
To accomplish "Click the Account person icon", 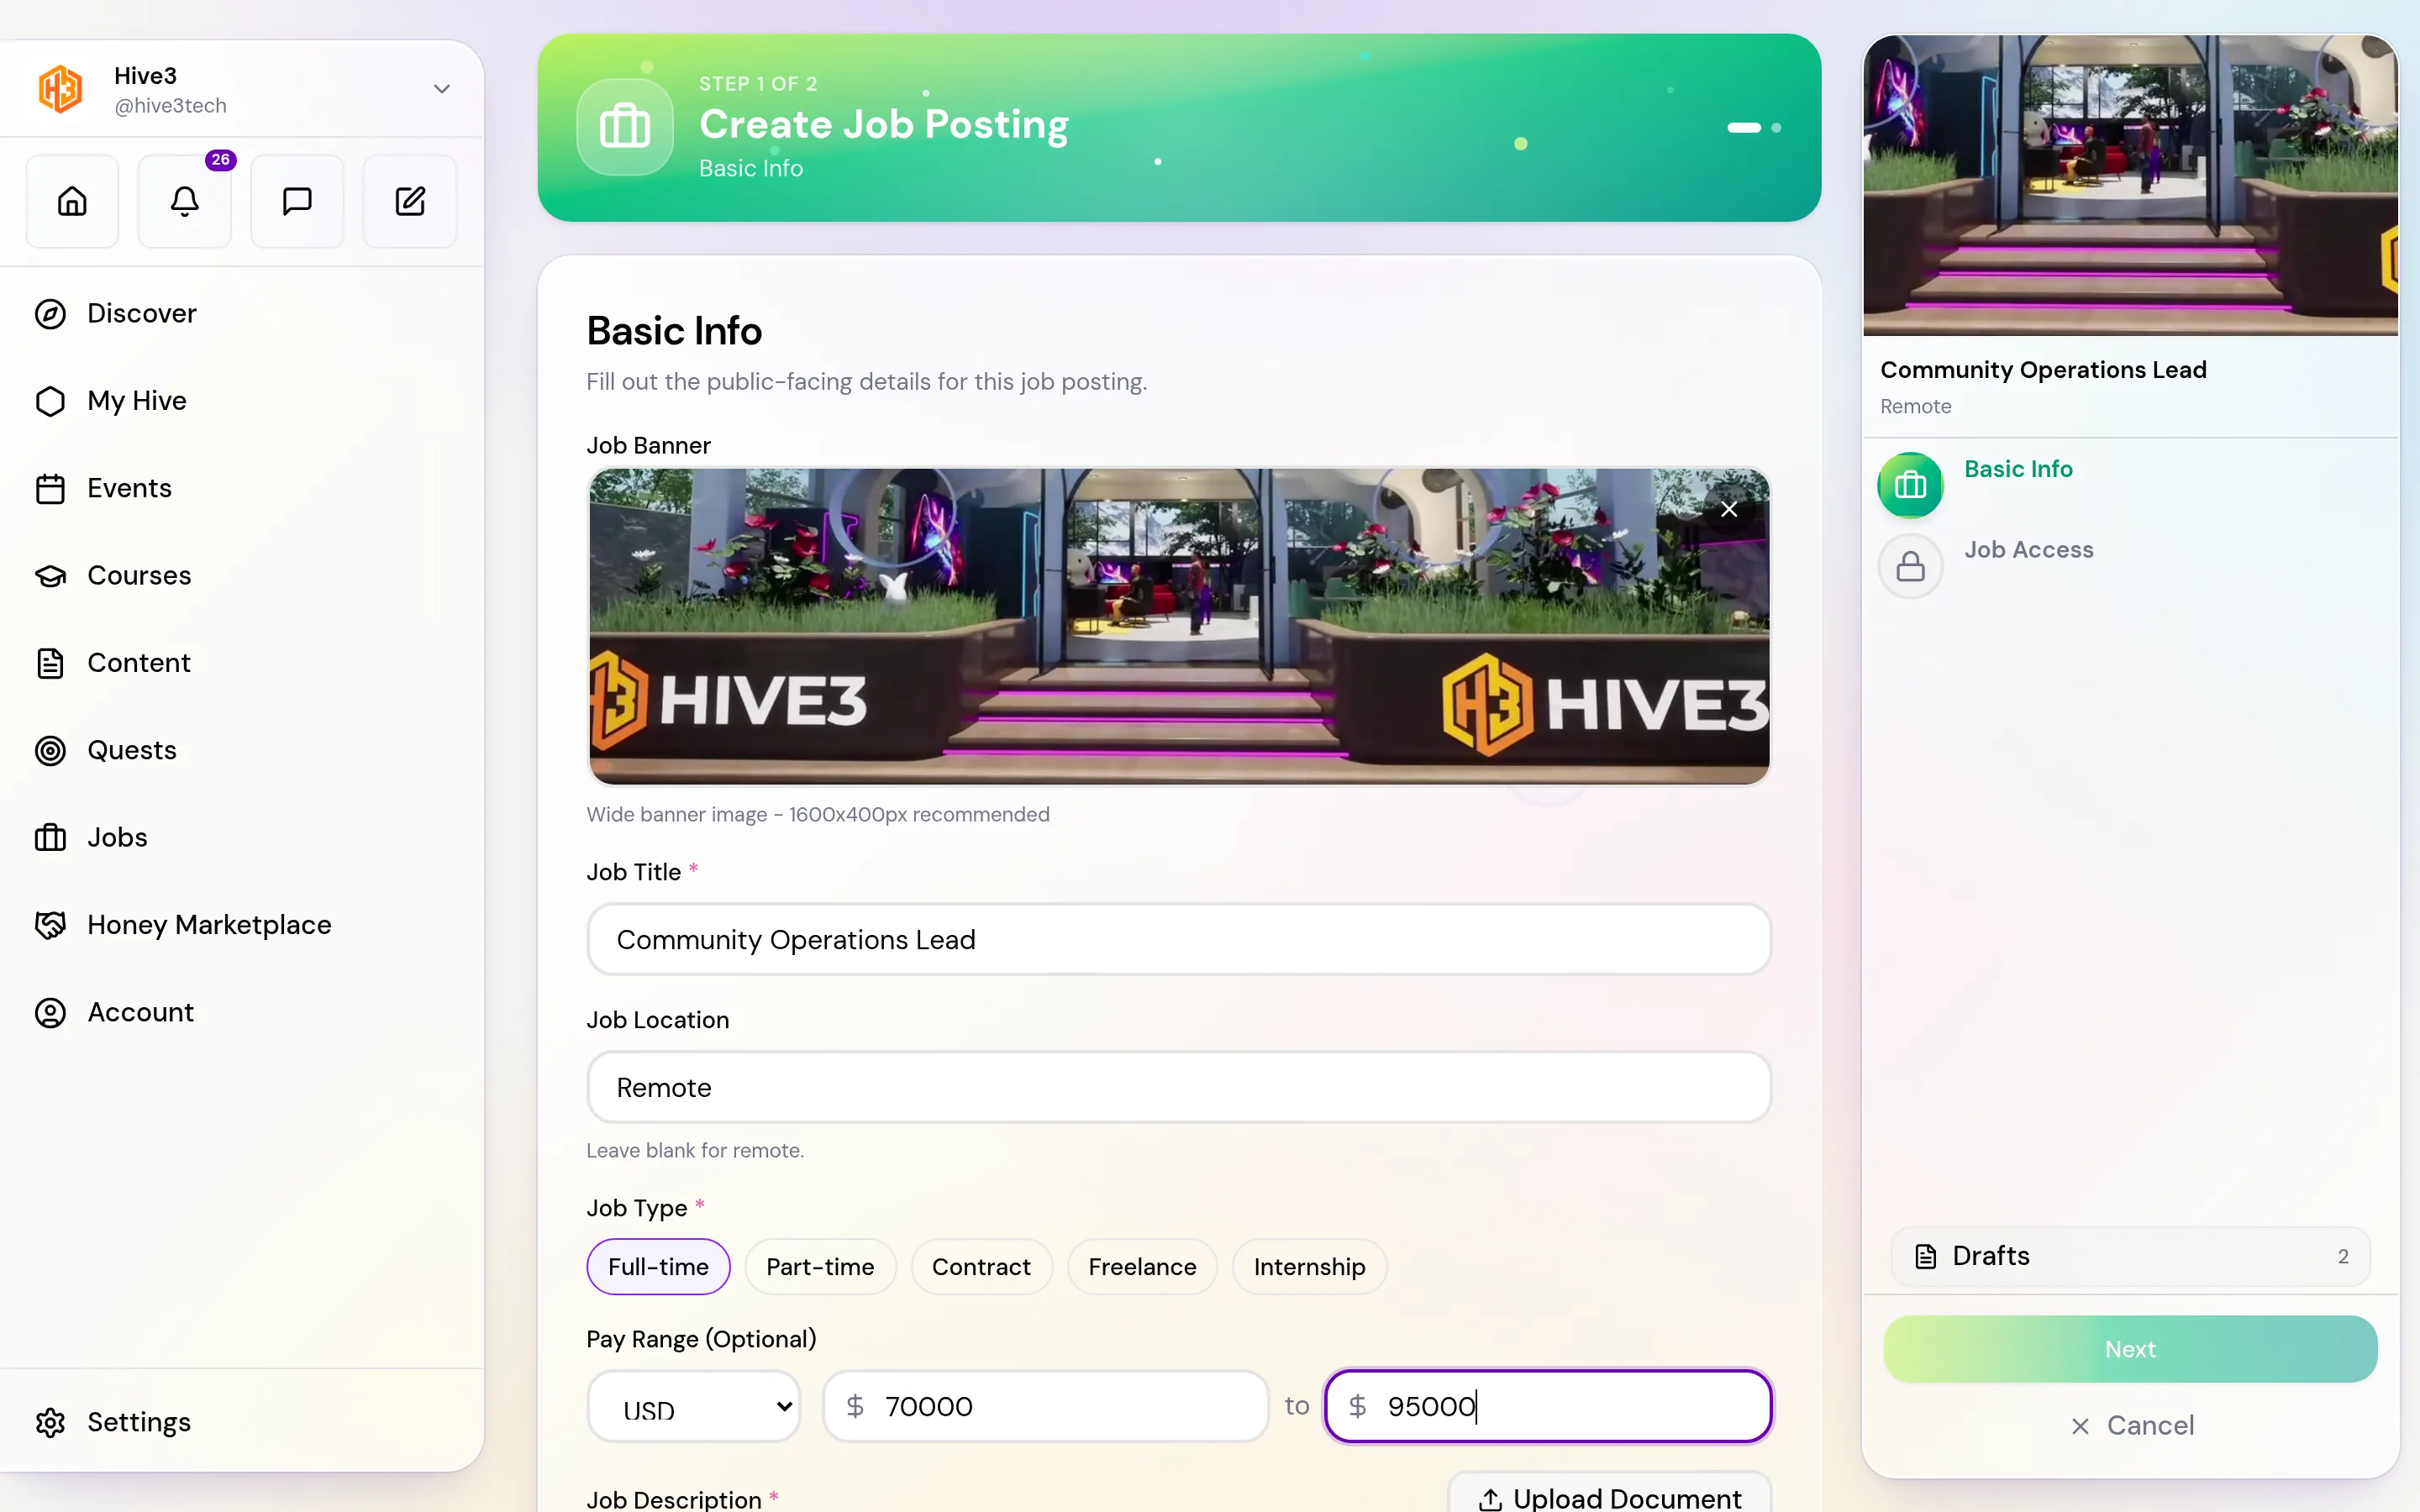I will (x=50, y=1013).
